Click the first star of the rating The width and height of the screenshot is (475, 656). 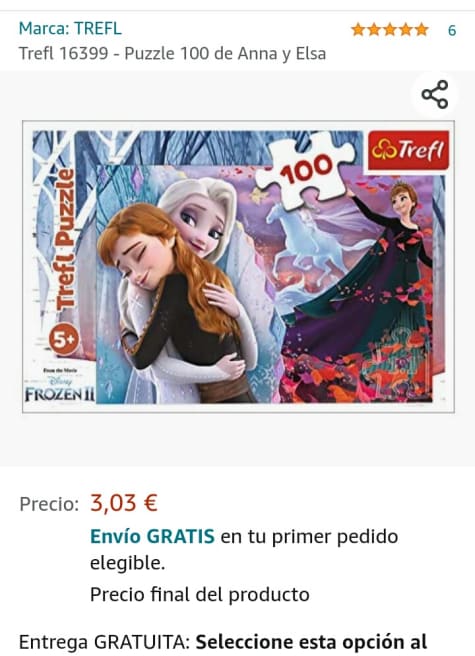[358, 30]
